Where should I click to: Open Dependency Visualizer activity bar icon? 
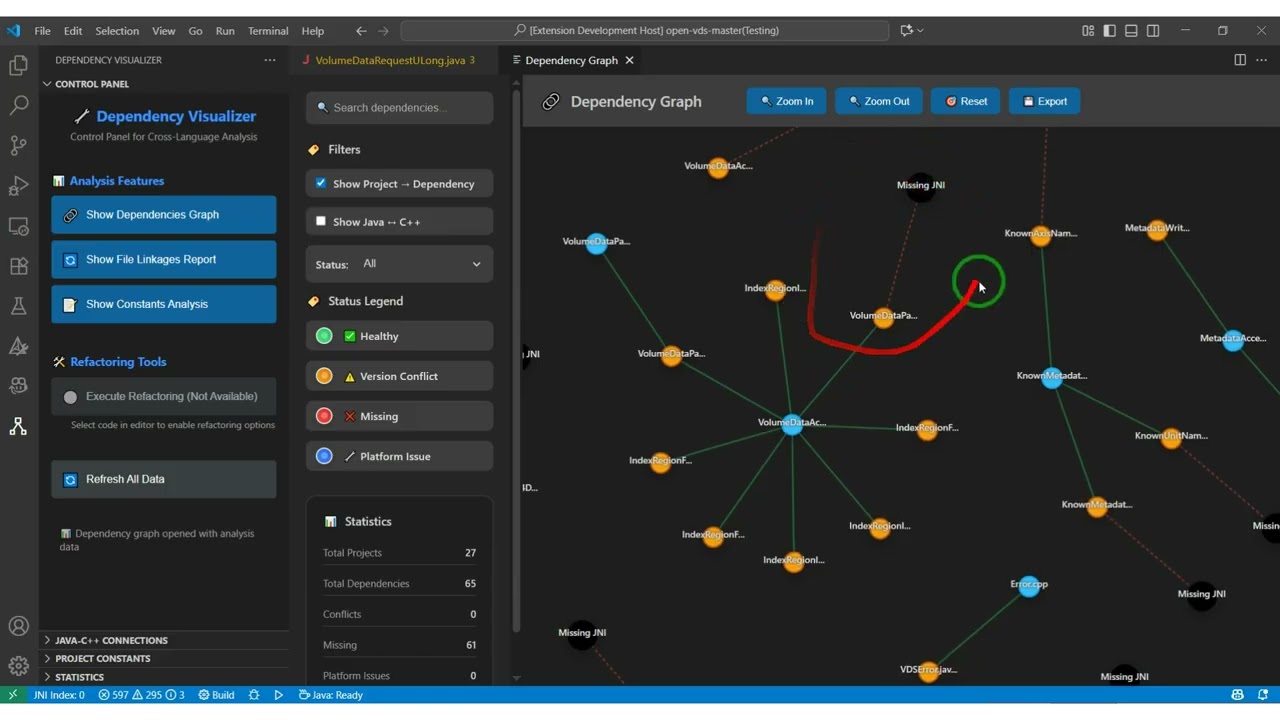point(18,426)
